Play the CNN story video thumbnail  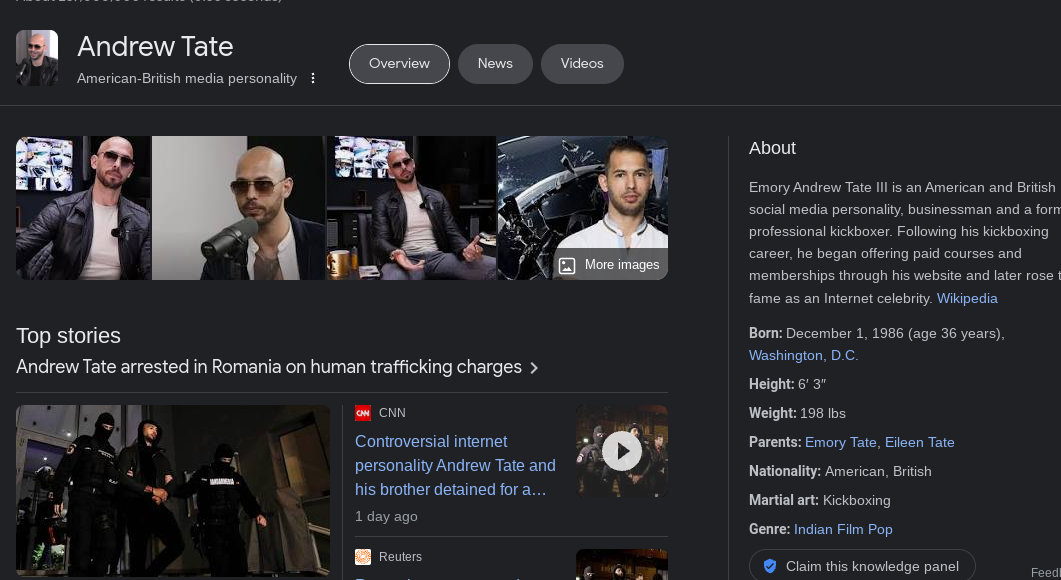click(x=622, y=451)
